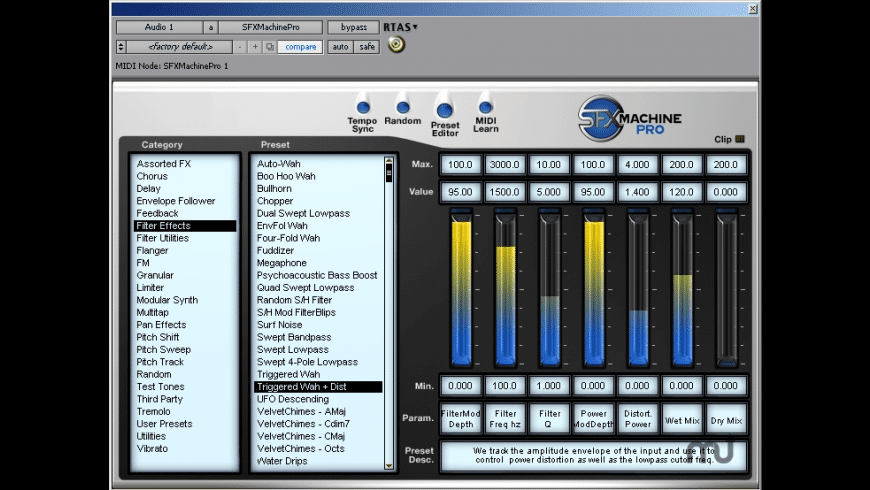Click the copy settings icon next to compare

click(x=270, y=47)
